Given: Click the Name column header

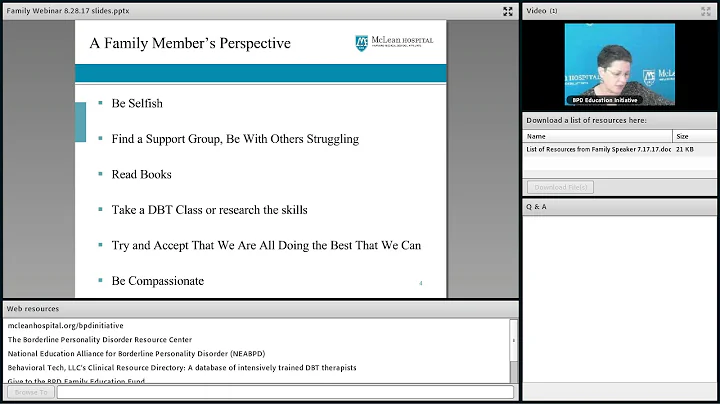Looking at the screenshot, I should pyautogui.click(x=597, y=136).
